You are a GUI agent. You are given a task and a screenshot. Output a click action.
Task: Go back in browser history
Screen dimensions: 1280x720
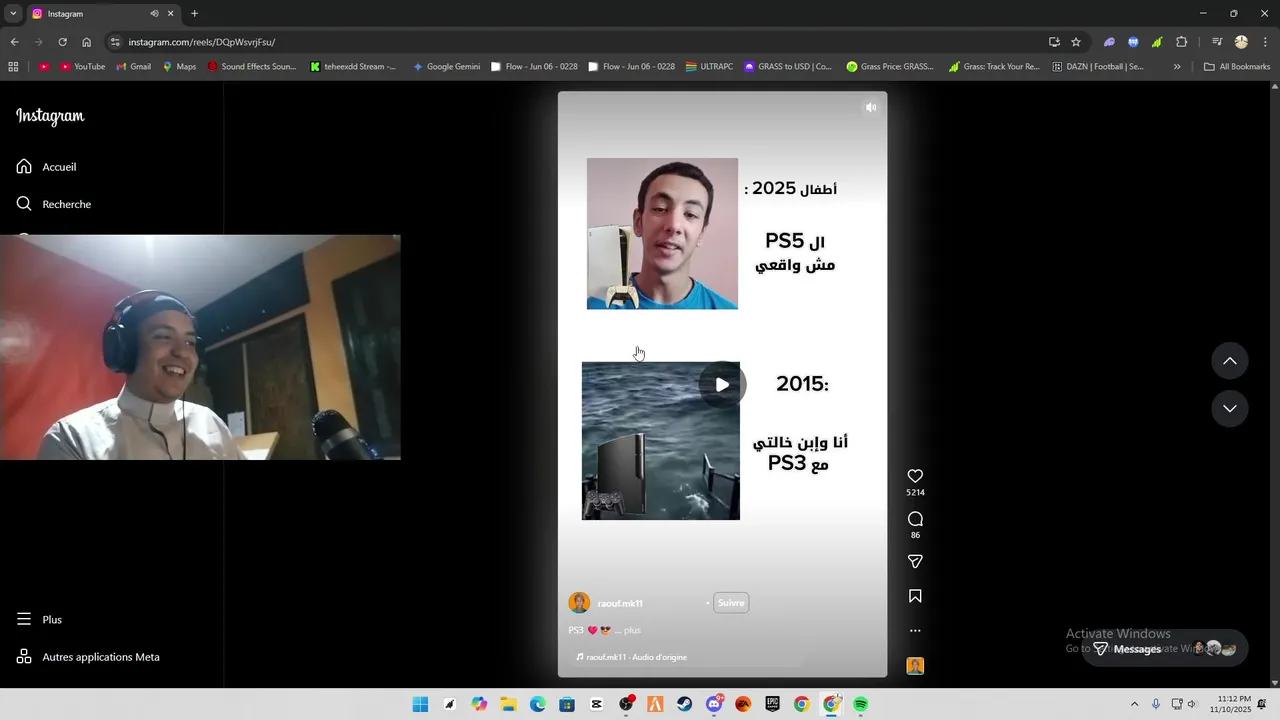(14, 42)
